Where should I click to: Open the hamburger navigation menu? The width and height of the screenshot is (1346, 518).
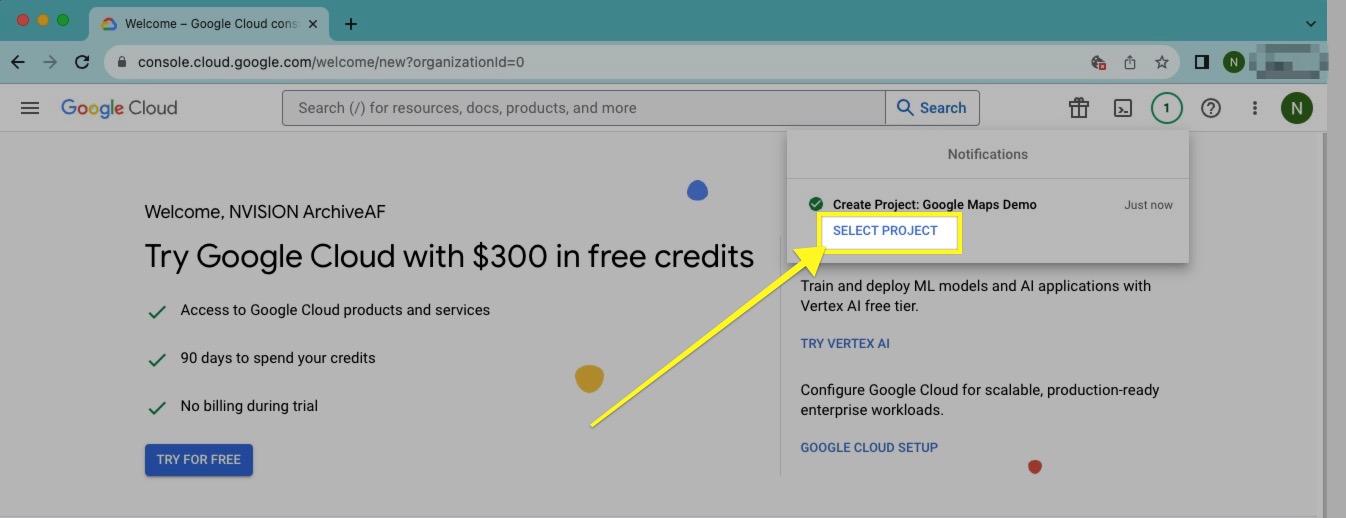click(x=30, y=108)
